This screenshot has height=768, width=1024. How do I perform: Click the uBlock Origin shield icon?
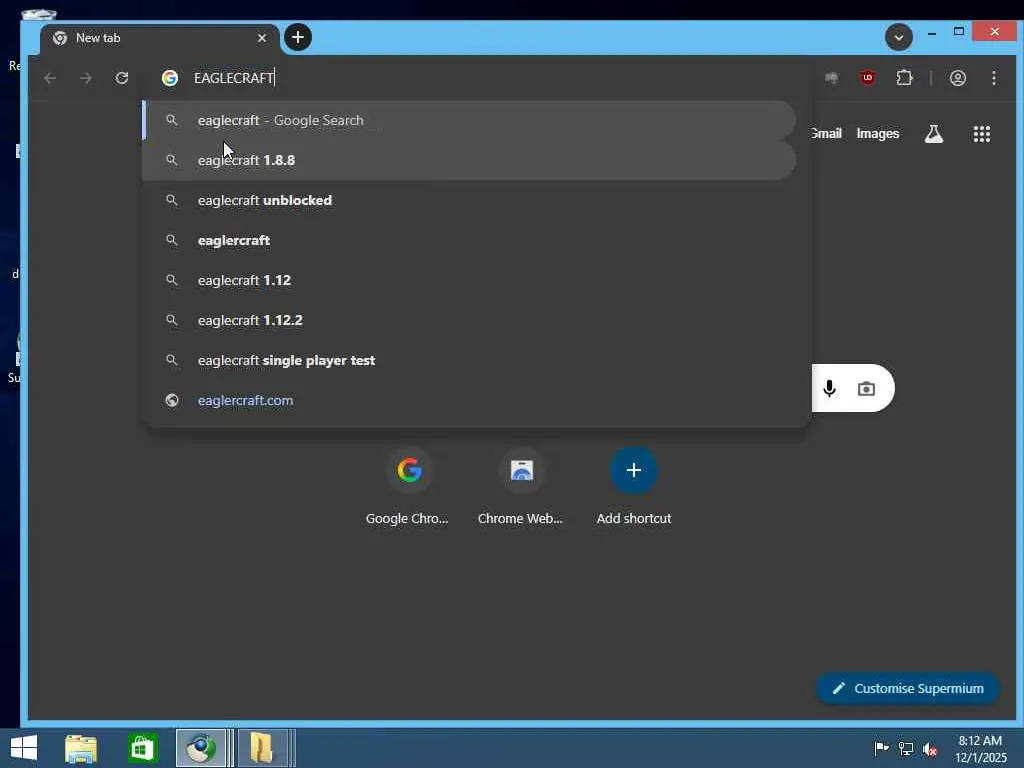tap(867, 78)
